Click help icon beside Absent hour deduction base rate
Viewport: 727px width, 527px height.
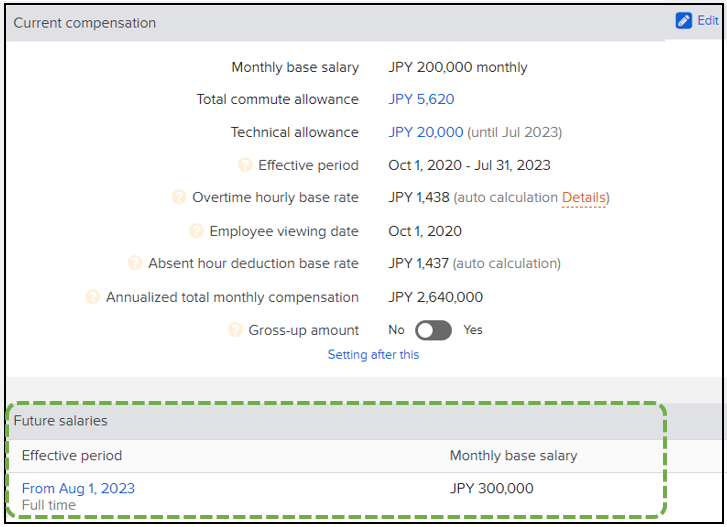click(135, 264)
